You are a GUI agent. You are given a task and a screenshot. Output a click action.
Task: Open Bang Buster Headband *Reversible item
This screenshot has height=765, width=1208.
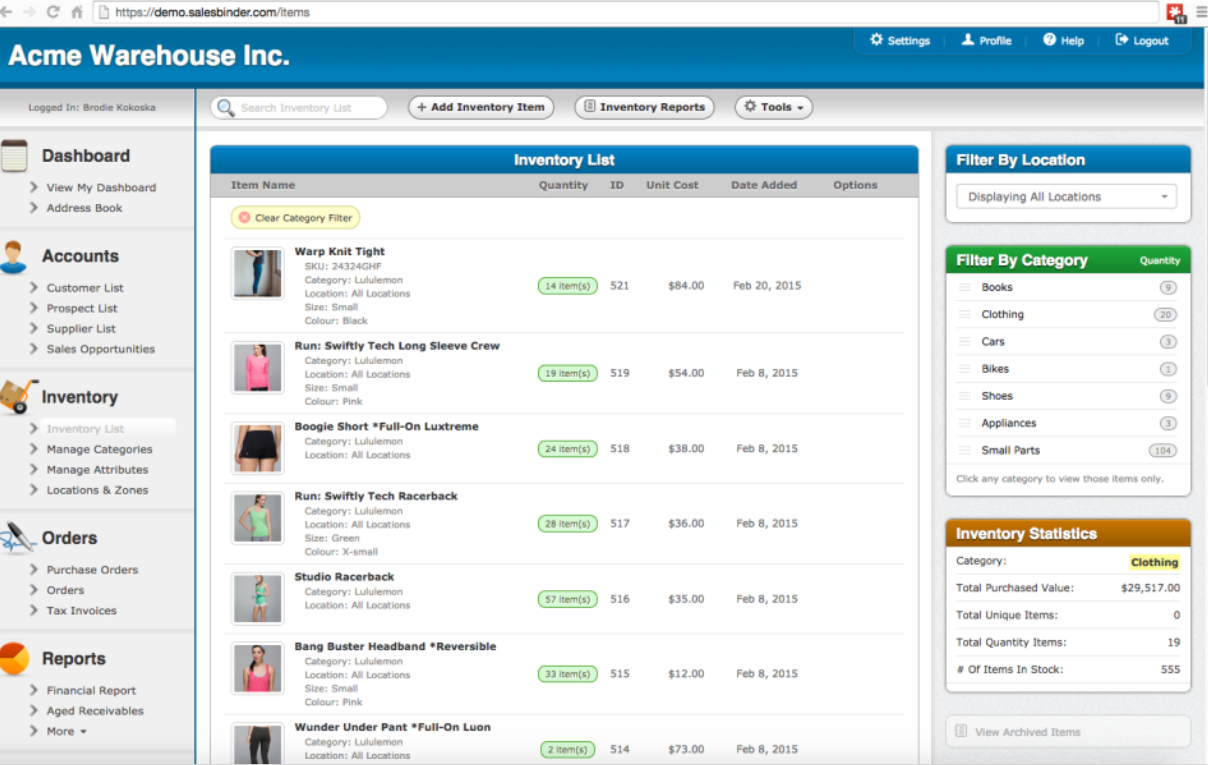click(395, 647)
